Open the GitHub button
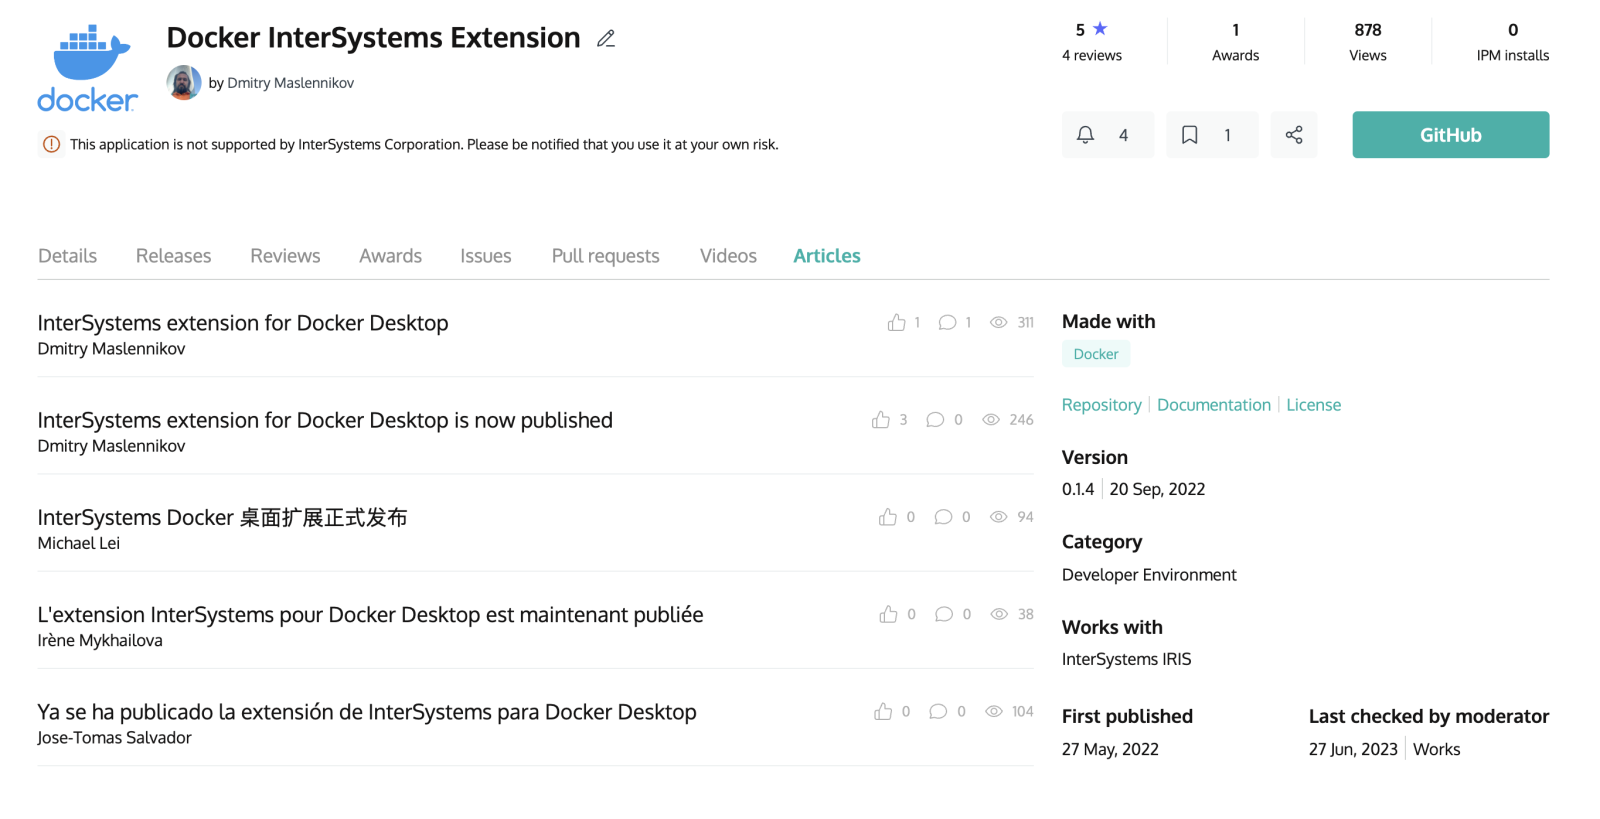 [1451, 135]
